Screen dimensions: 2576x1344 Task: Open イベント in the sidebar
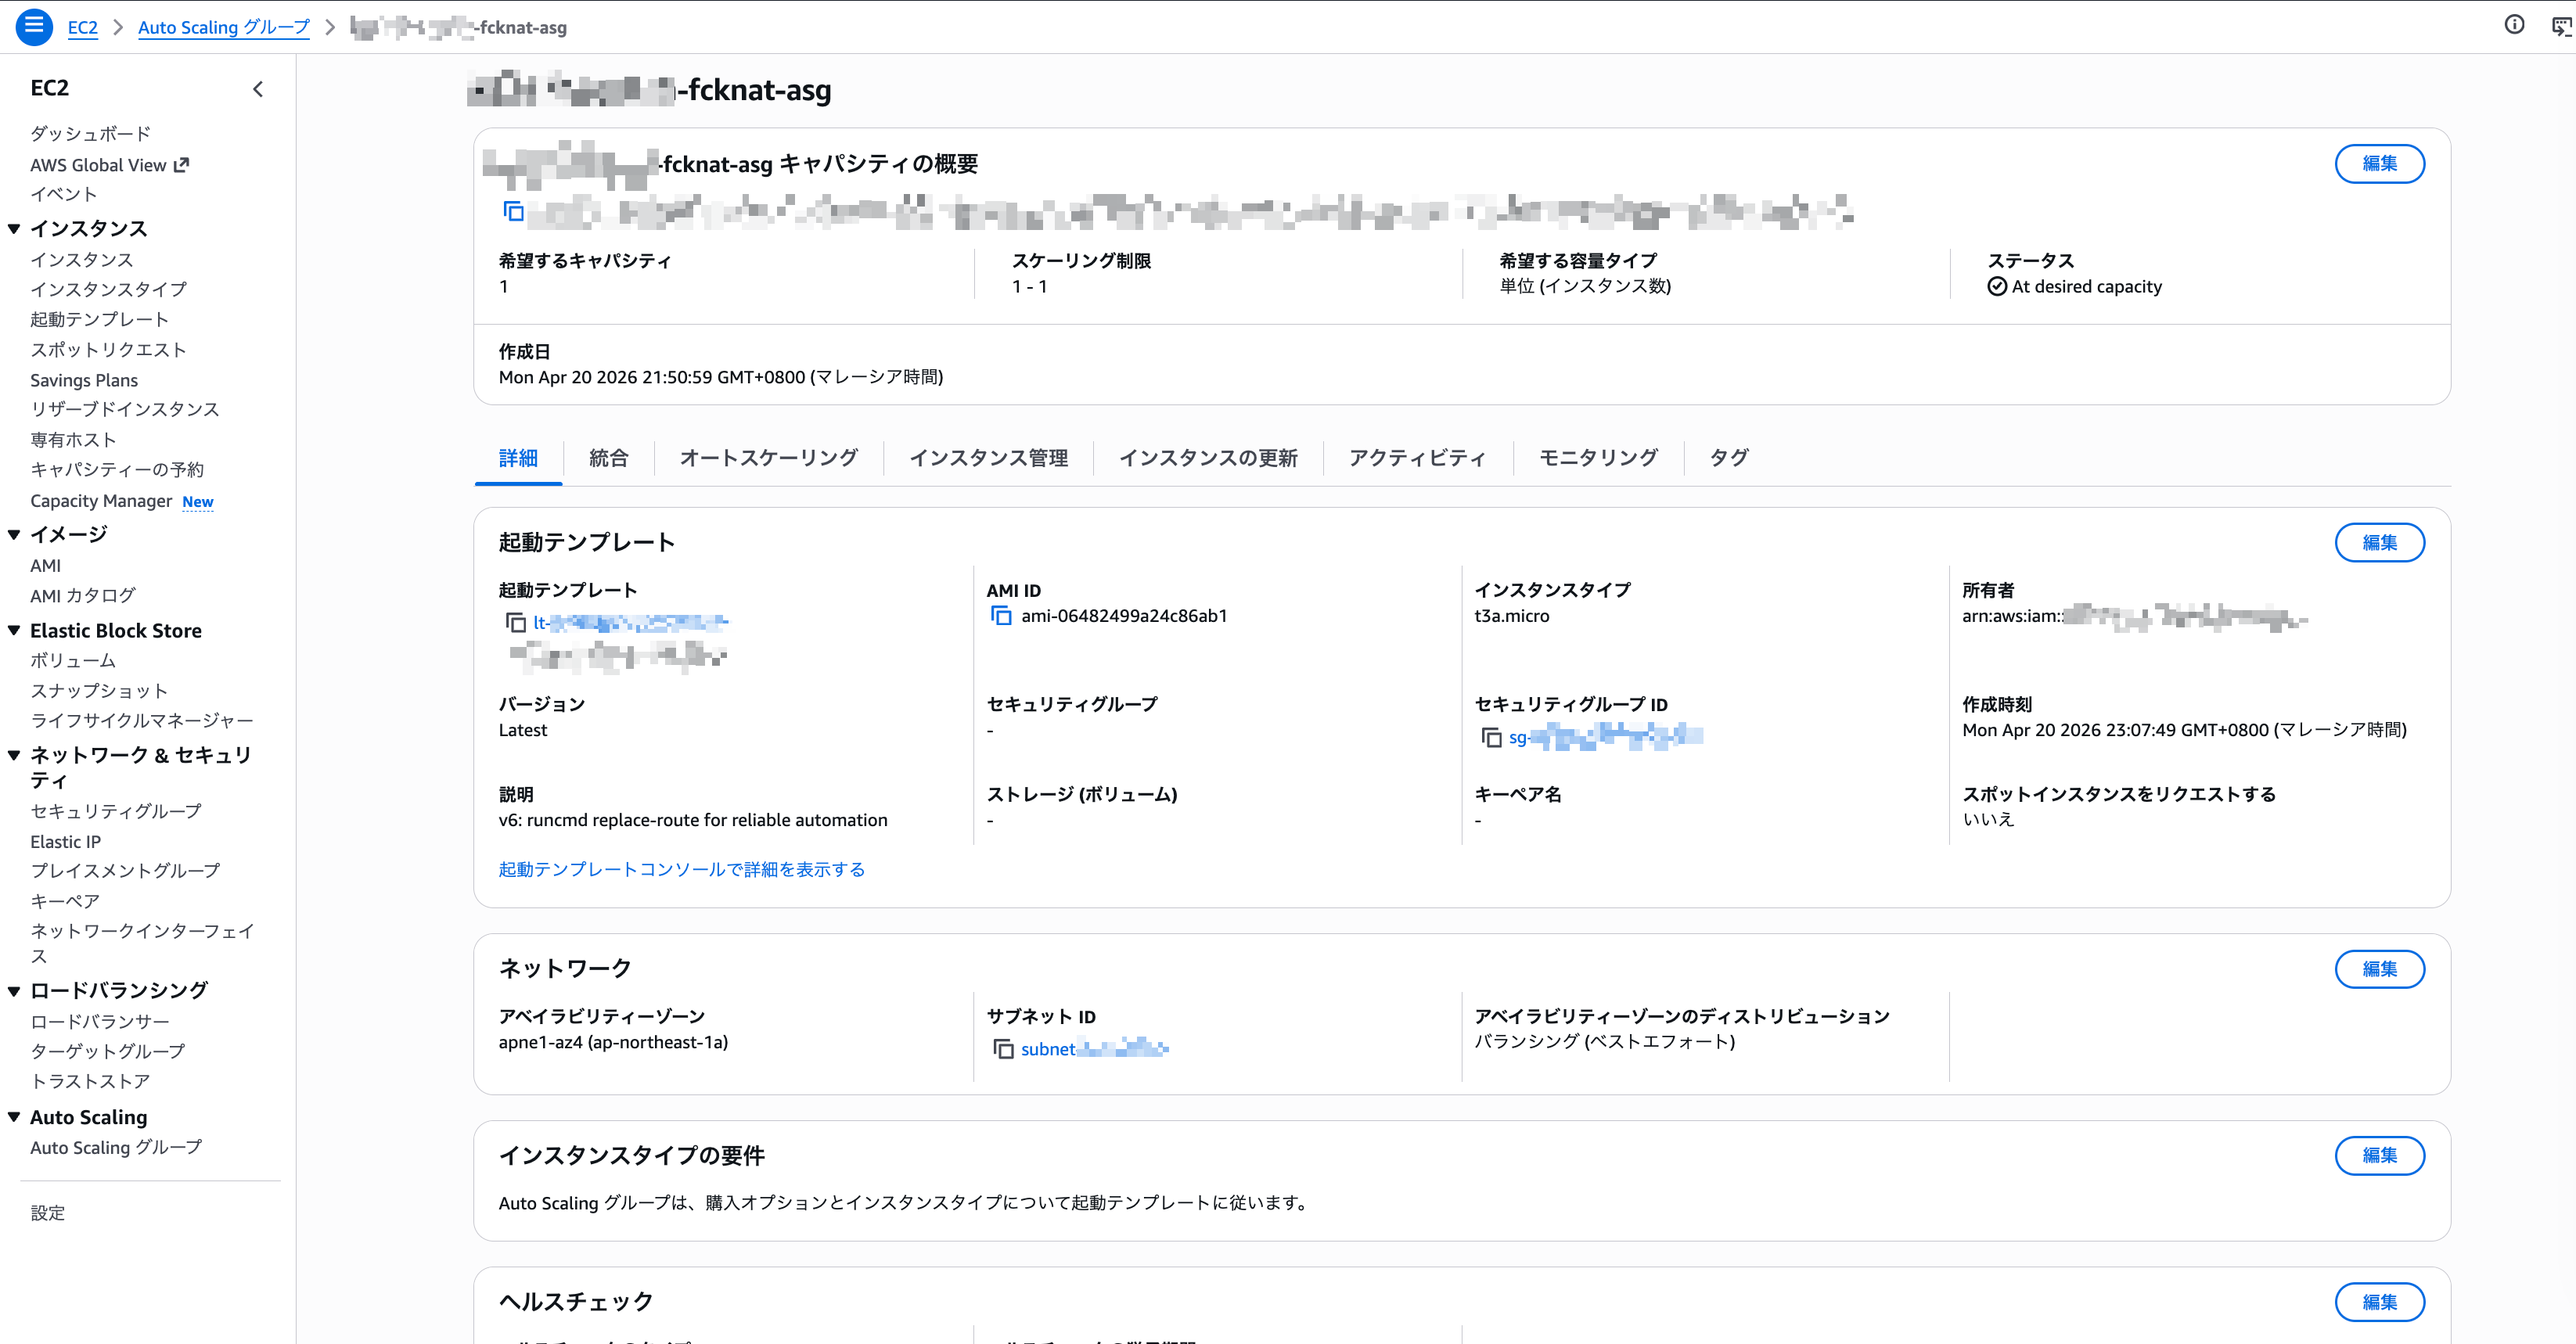[x=64, y=194]
